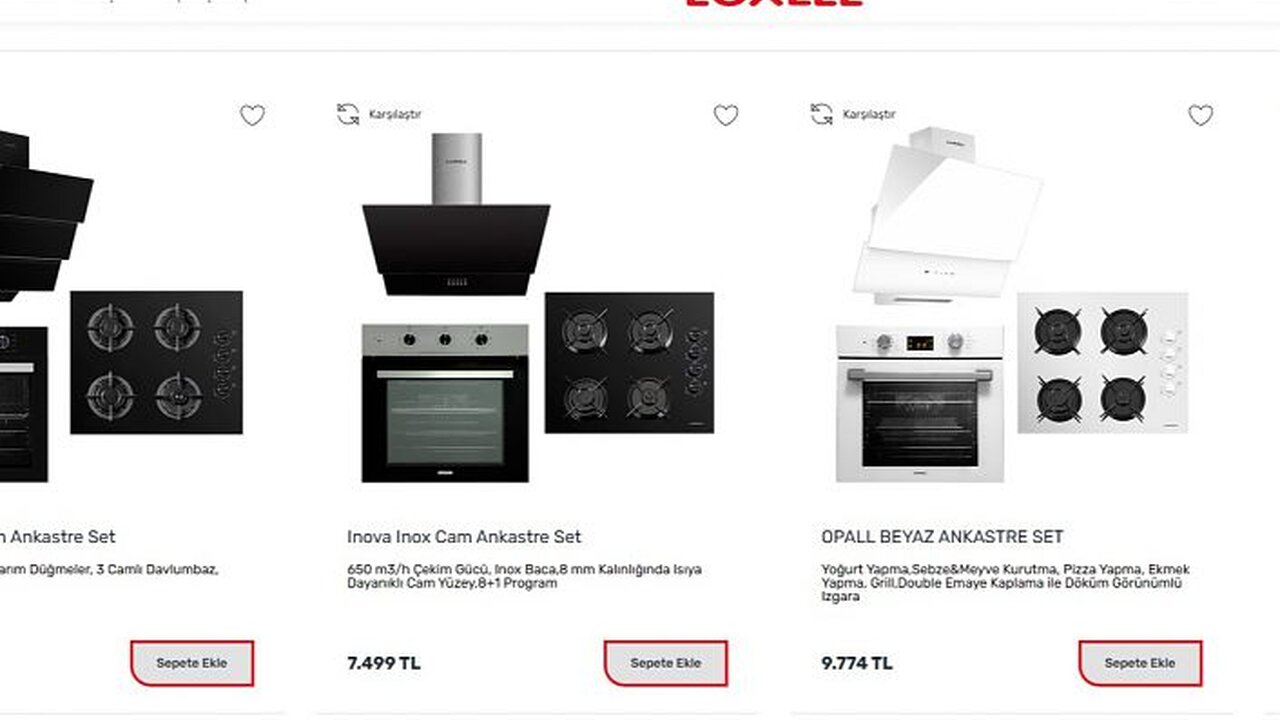Click the inox built-in oven image
Viewport: 1280px width, 720px height.
[445, 403]
